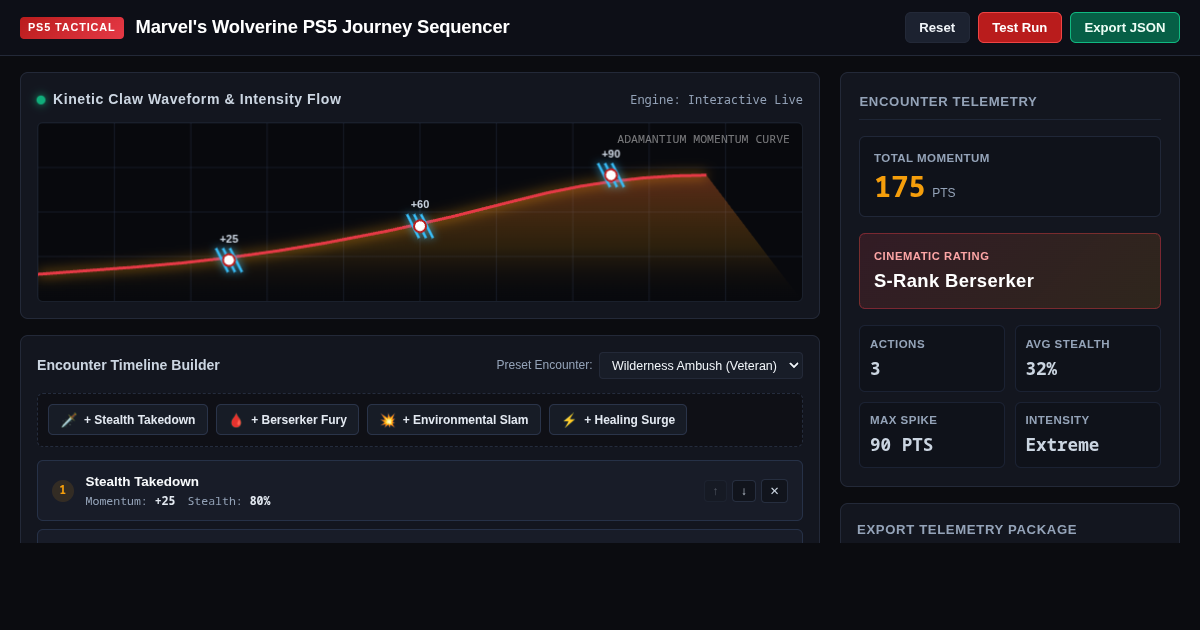Add an Environmental Slam action
Viewport: 1200px width, 630px height.
coord(454,420)
